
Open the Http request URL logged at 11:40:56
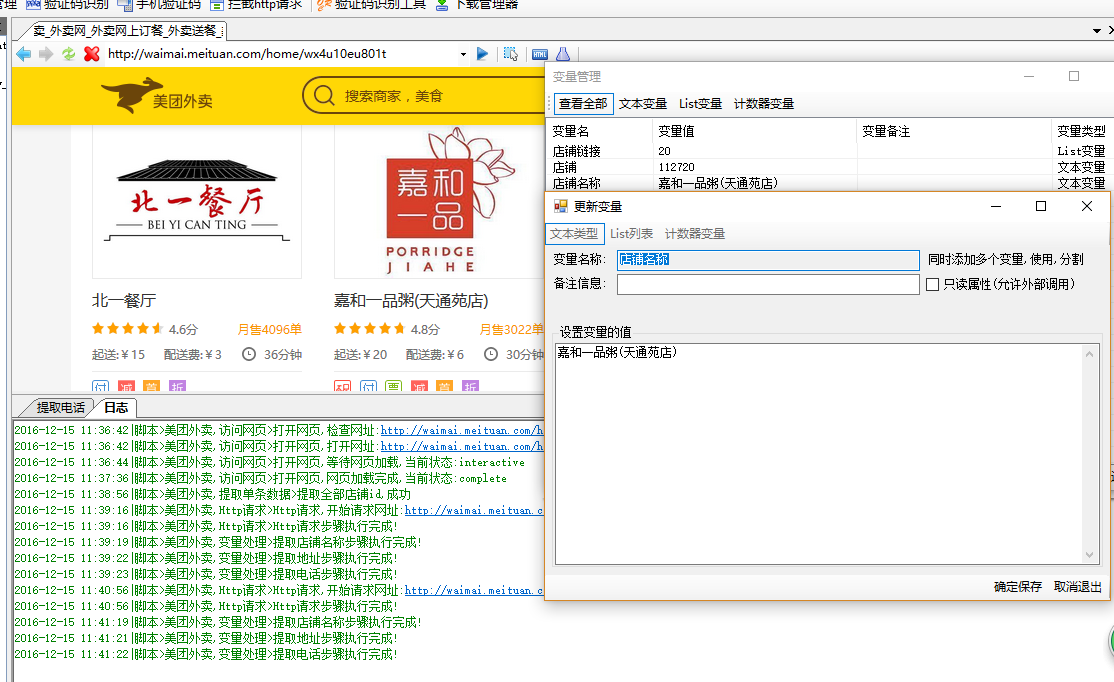pyautogui.click(x=474, y=590)
